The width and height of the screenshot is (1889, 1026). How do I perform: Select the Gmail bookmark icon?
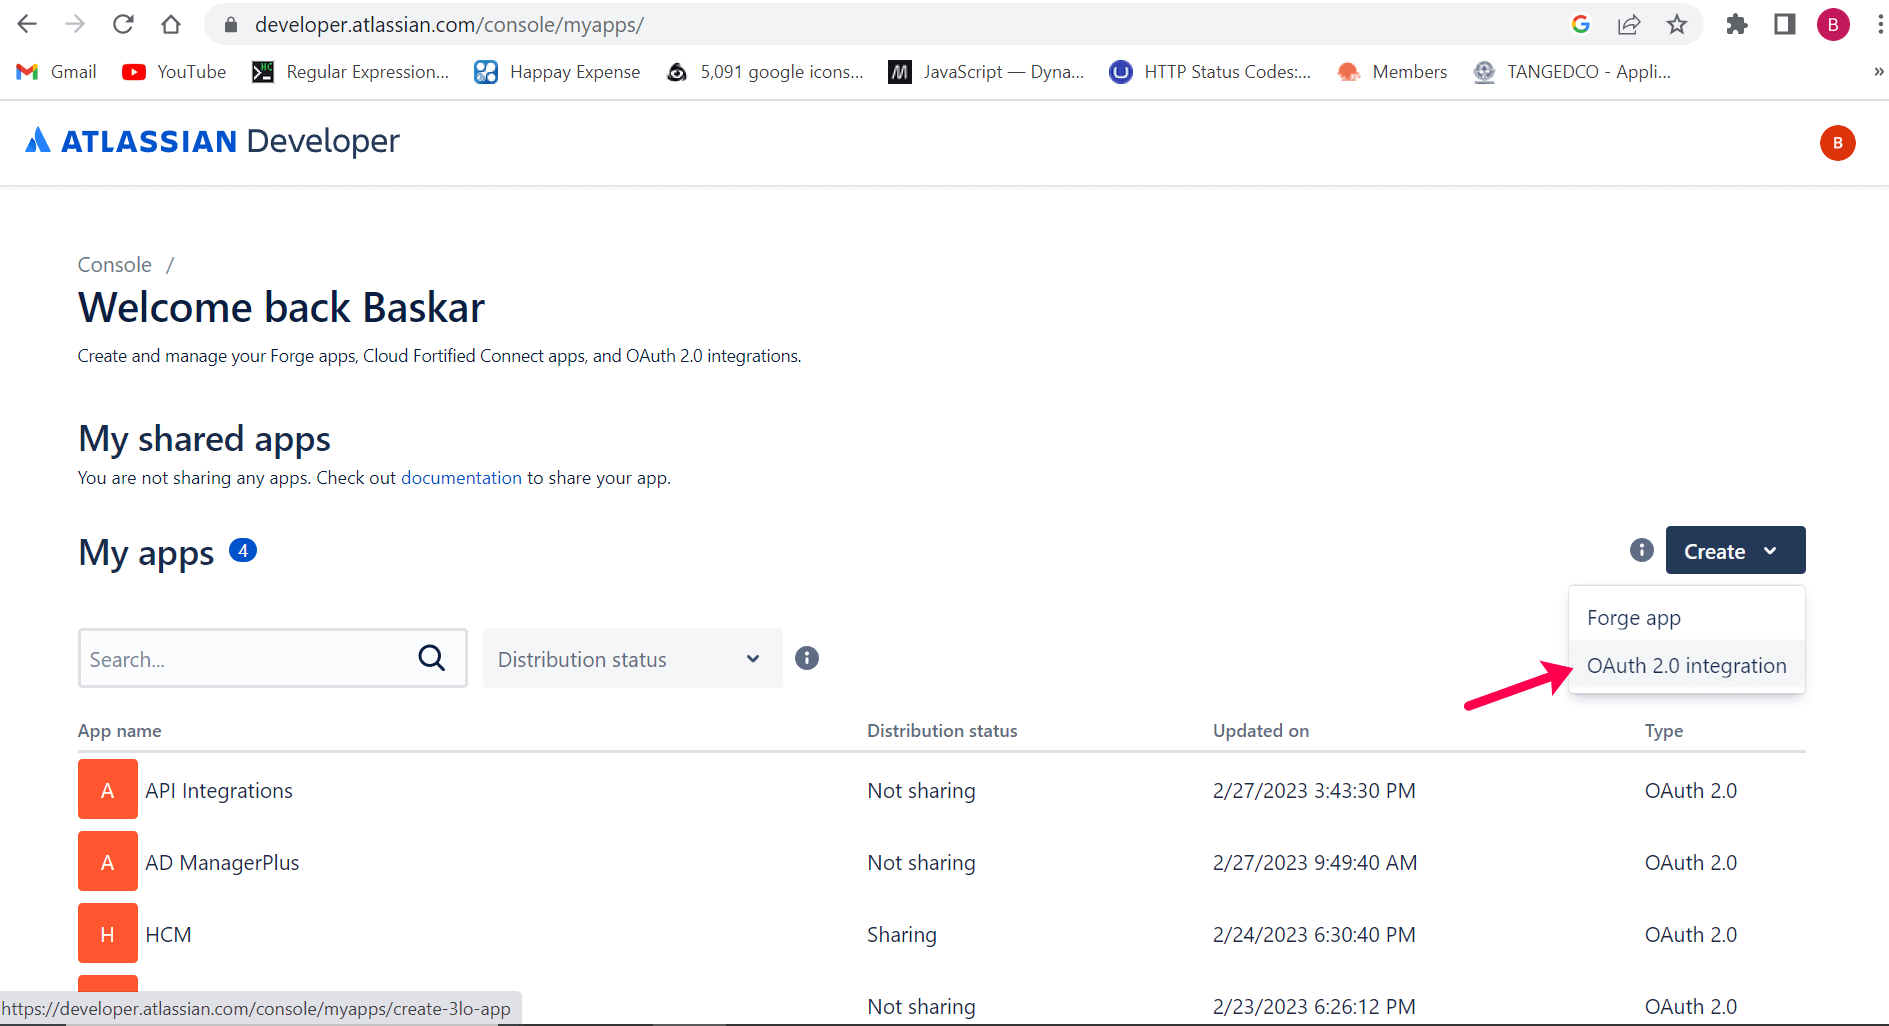[25, 71]
